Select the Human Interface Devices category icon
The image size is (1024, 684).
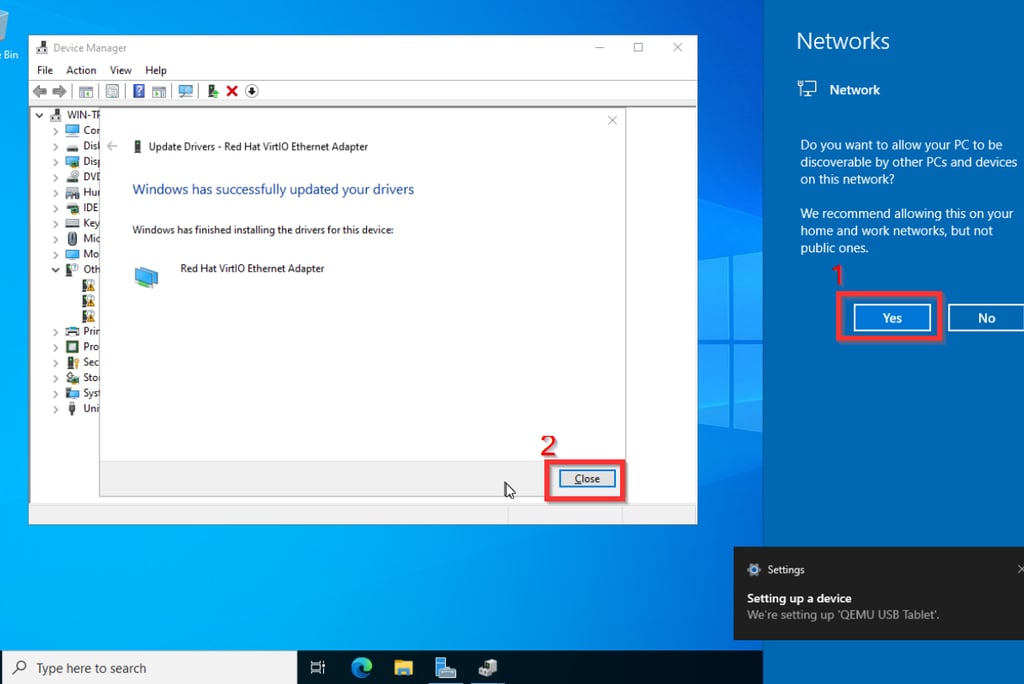point(72,192)
